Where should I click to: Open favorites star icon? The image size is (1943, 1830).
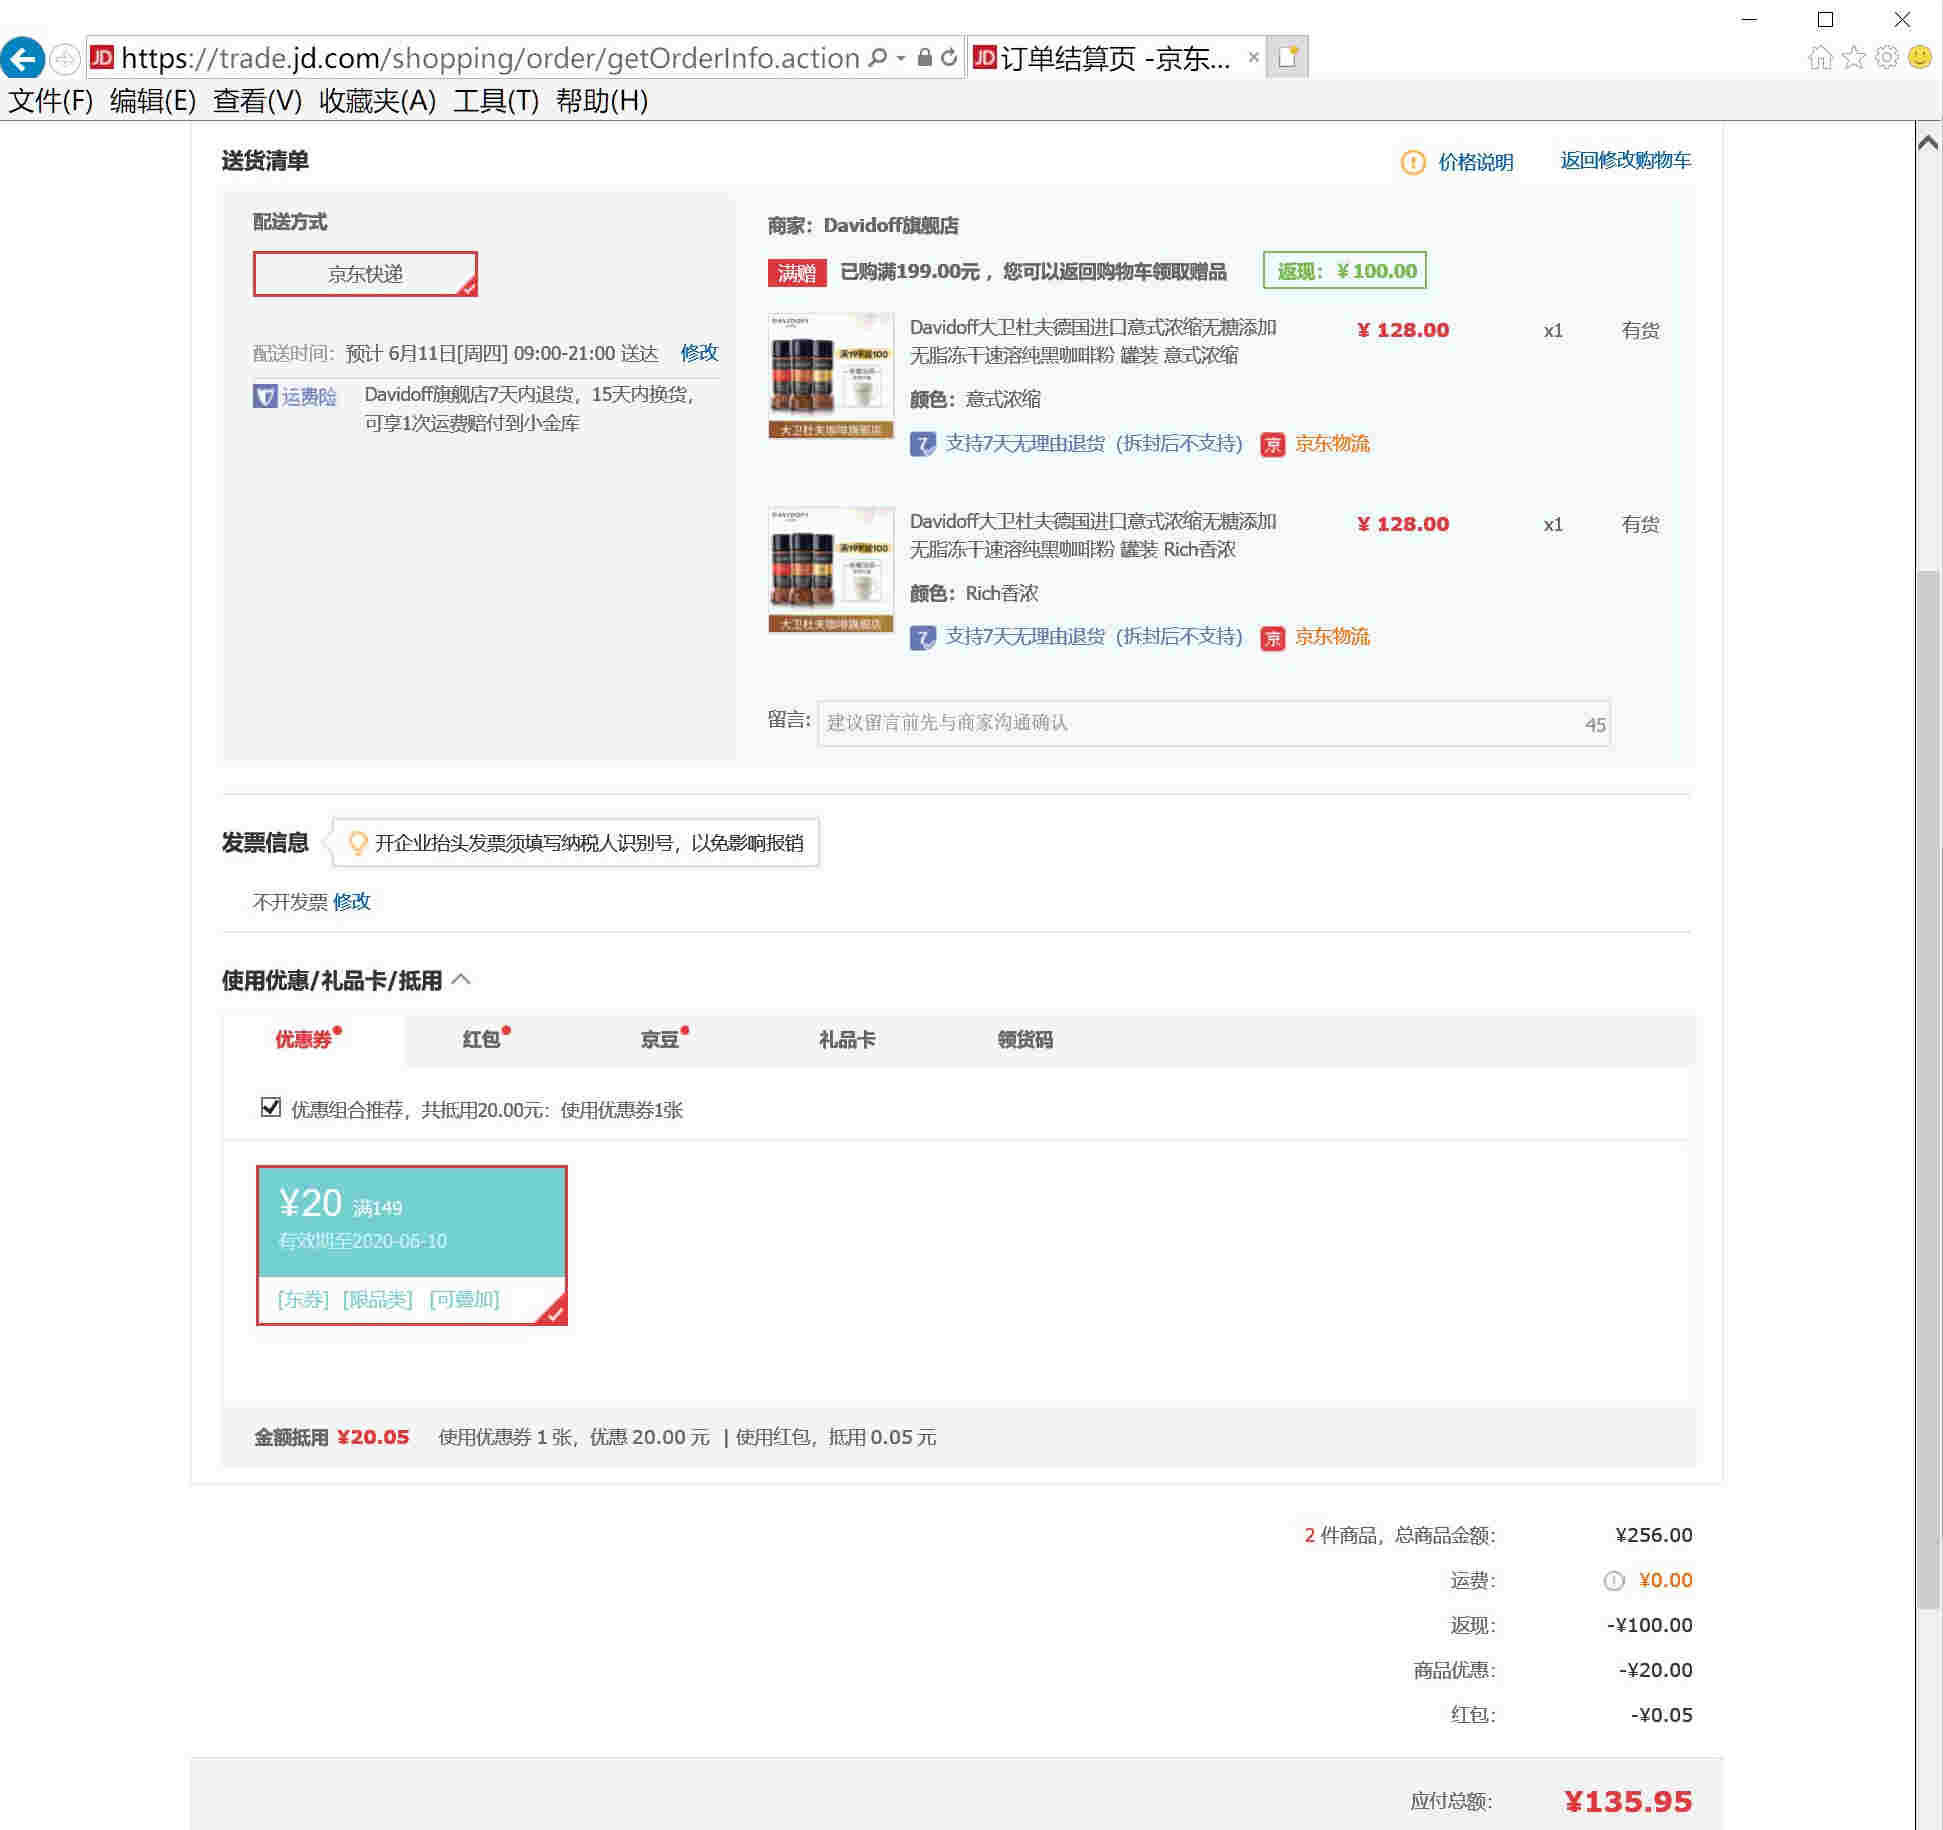click(x=1853, y=58)
